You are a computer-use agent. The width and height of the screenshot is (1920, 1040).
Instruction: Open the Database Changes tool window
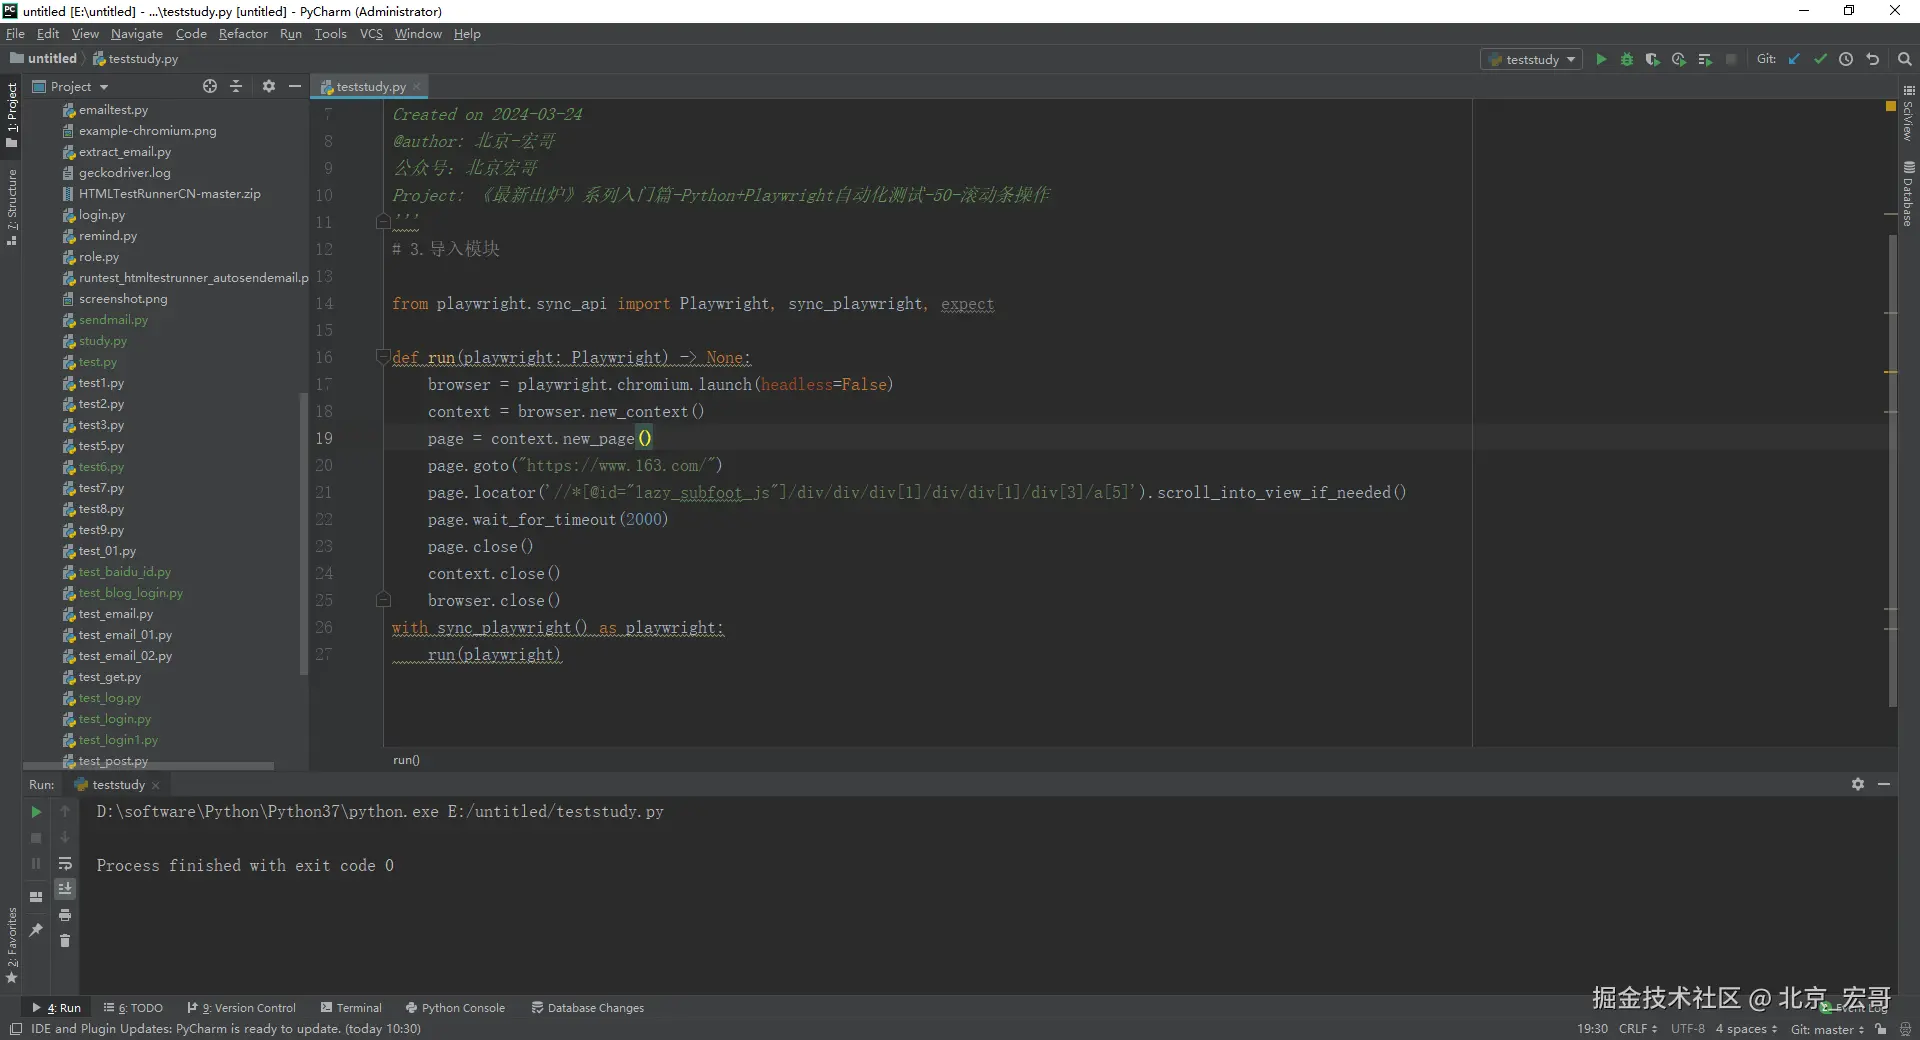click(x=588, y=1008)
